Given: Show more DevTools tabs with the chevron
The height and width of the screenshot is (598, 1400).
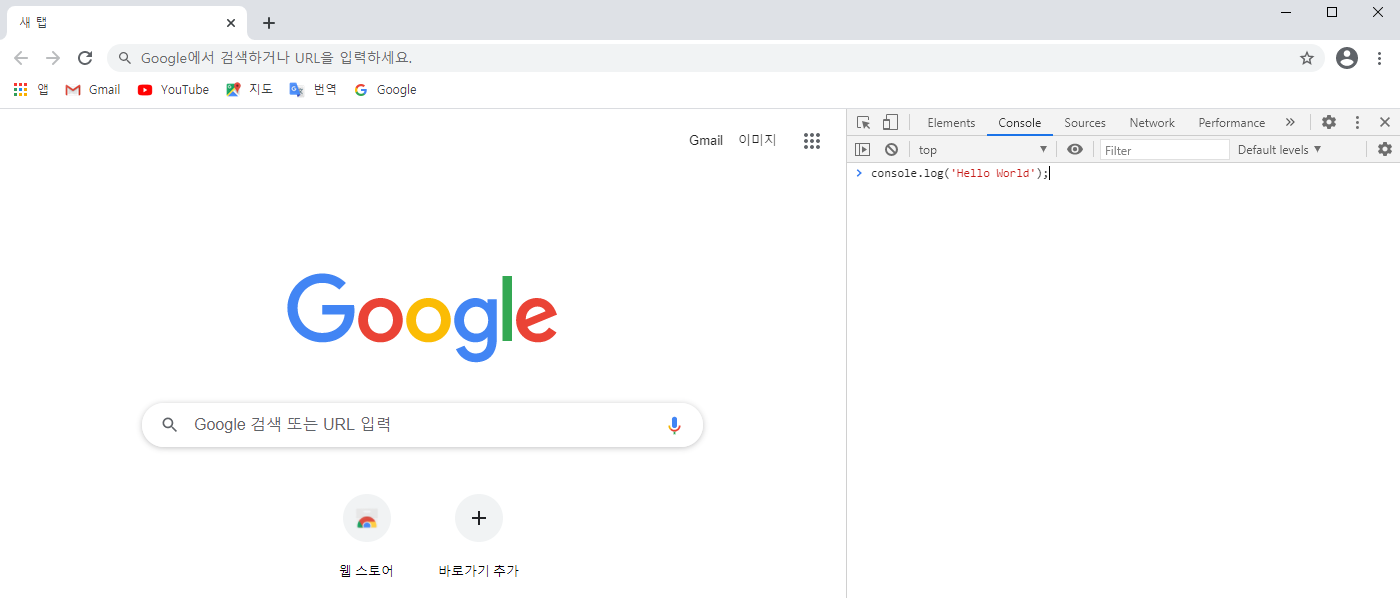Looking at the screenshot, I should [1290, 122].
